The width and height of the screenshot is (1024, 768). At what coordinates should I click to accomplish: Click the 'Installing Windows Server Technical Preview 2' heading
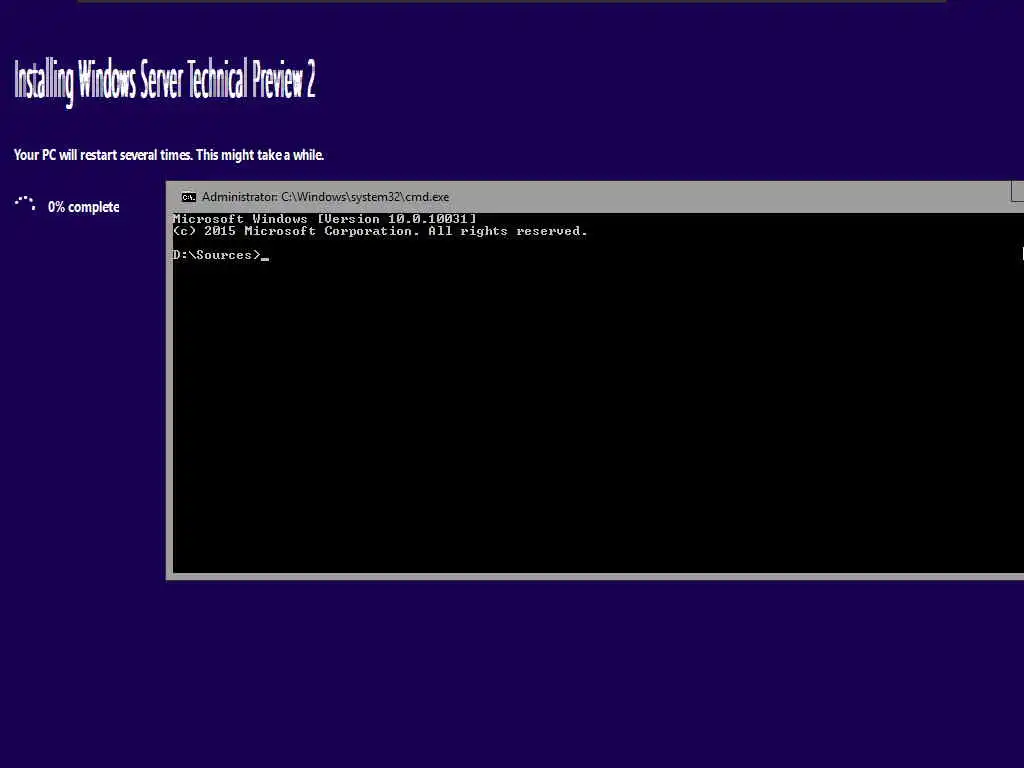[x=165, y=80]
